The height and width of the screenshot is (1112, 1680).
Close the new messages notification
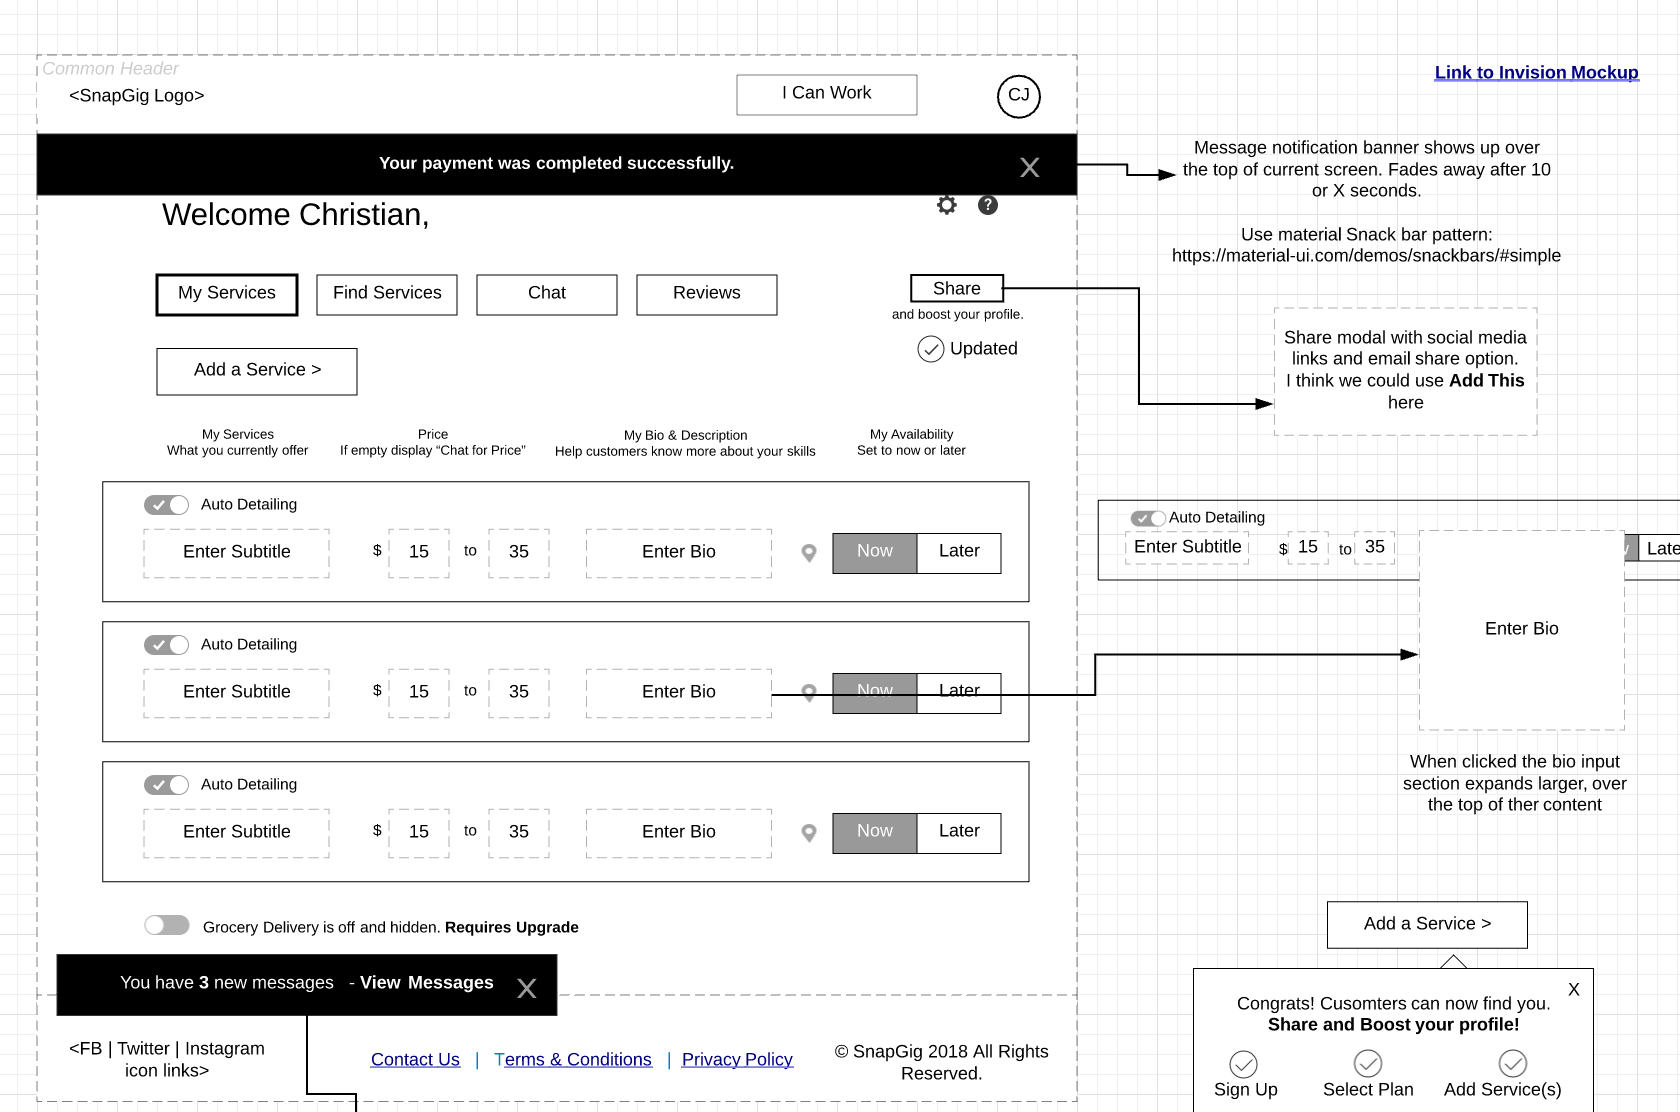(527, 988)
